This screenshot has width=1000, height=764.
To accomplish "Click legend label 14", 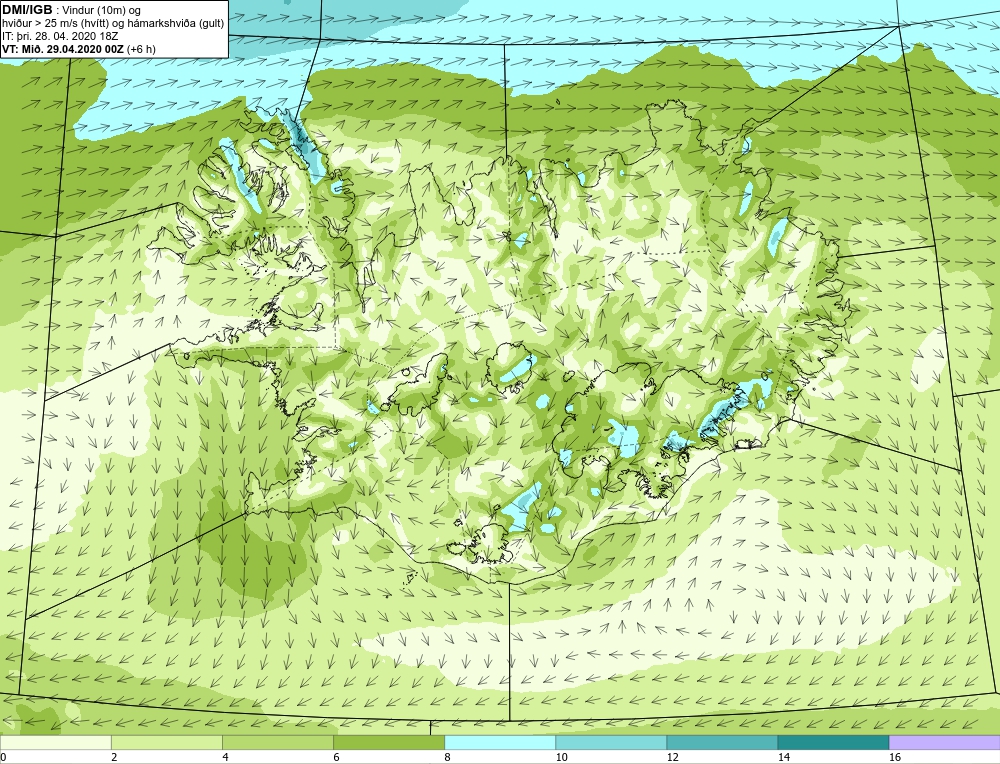I will coord(784,757).
